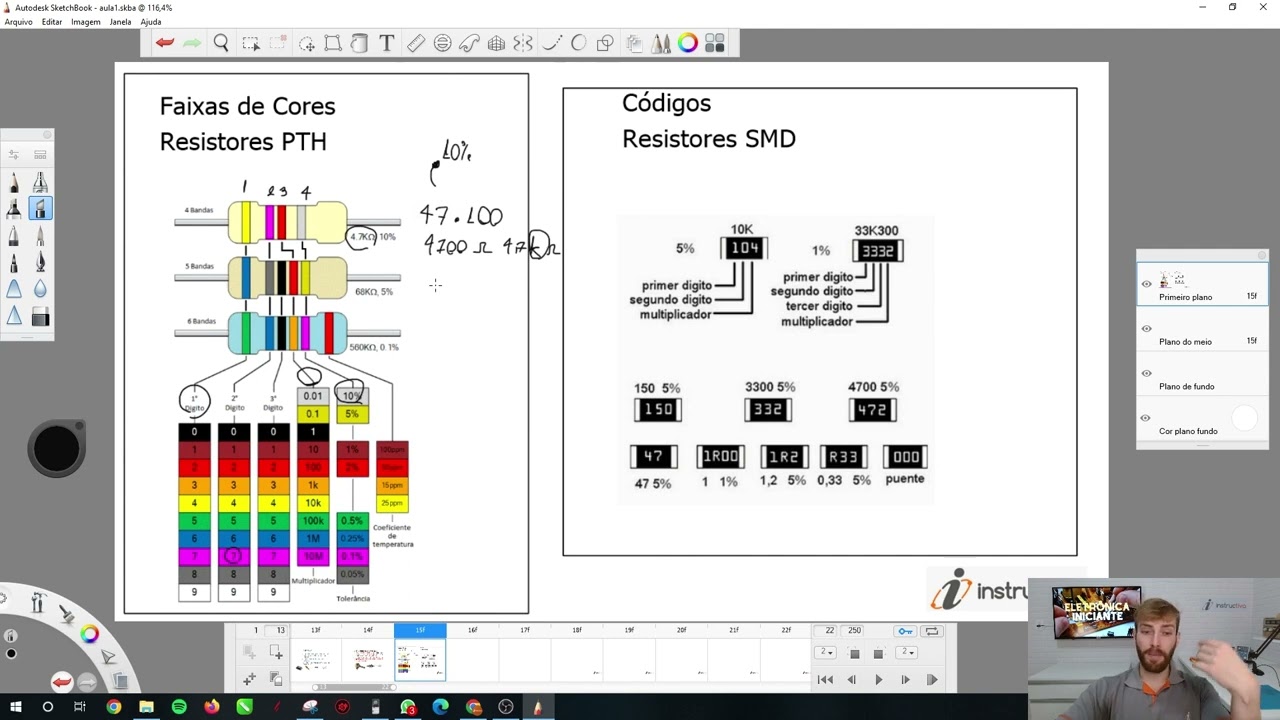
Task: Click the green Redo arrow
Action: point(192,43)
